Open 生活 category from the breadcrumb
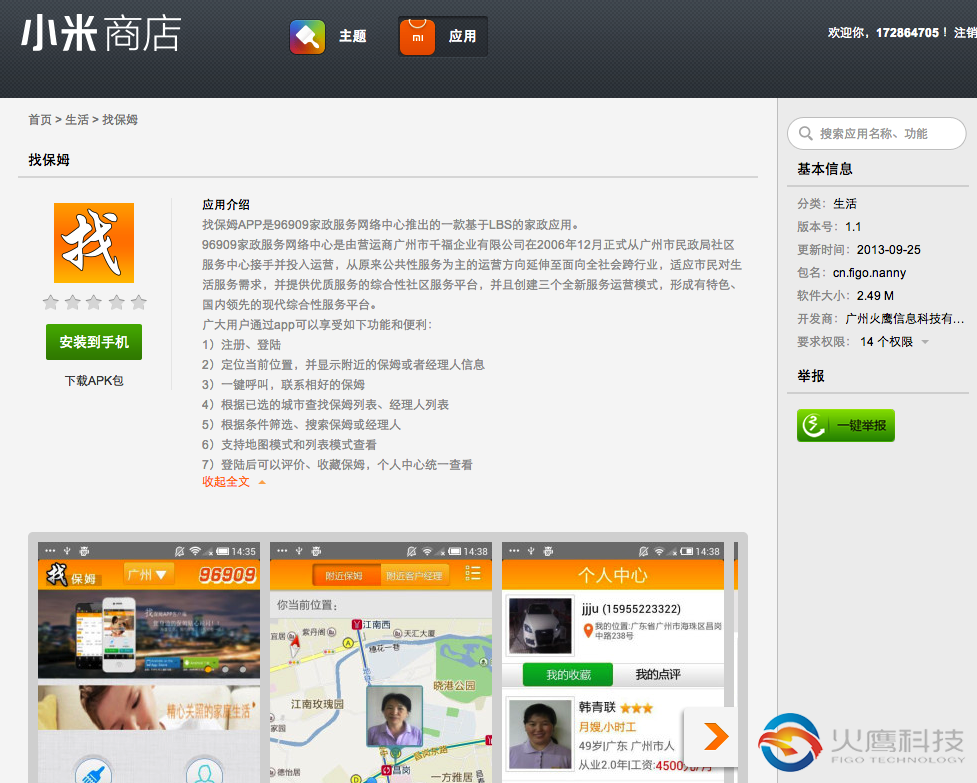This screenshot has height=783, width=977. 77,119
